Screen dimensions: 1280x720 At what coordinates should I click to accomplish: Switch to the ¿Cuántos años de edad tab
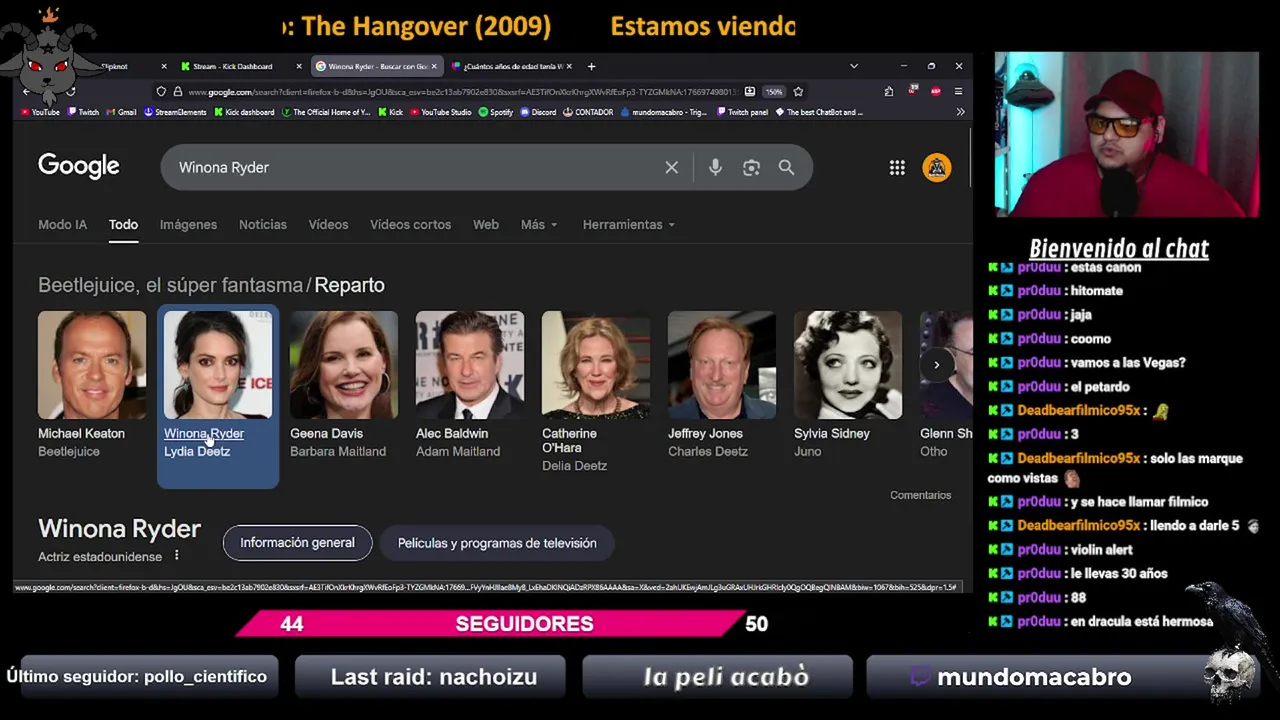(x=511, y=66)
